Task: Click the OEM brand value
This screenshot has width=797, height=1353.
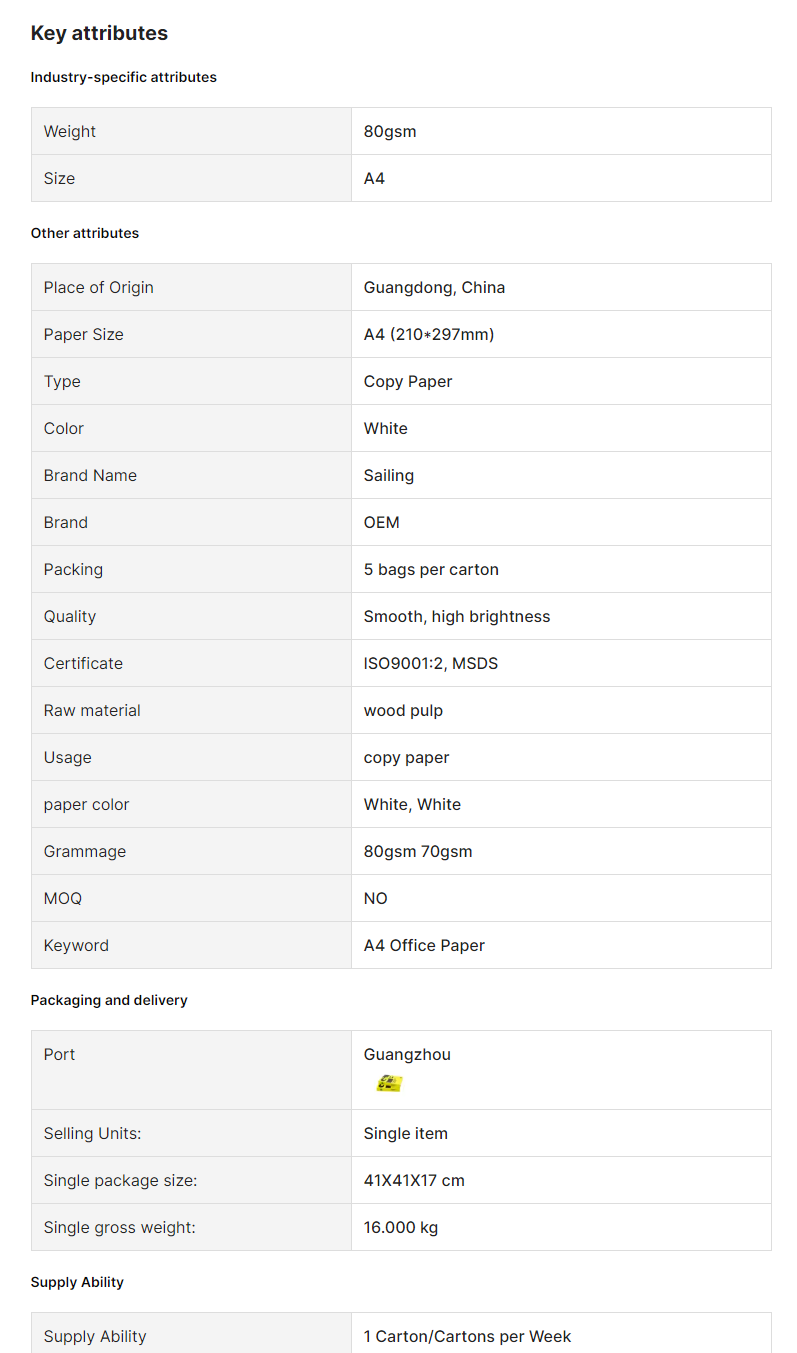Action: pos(381,522)
